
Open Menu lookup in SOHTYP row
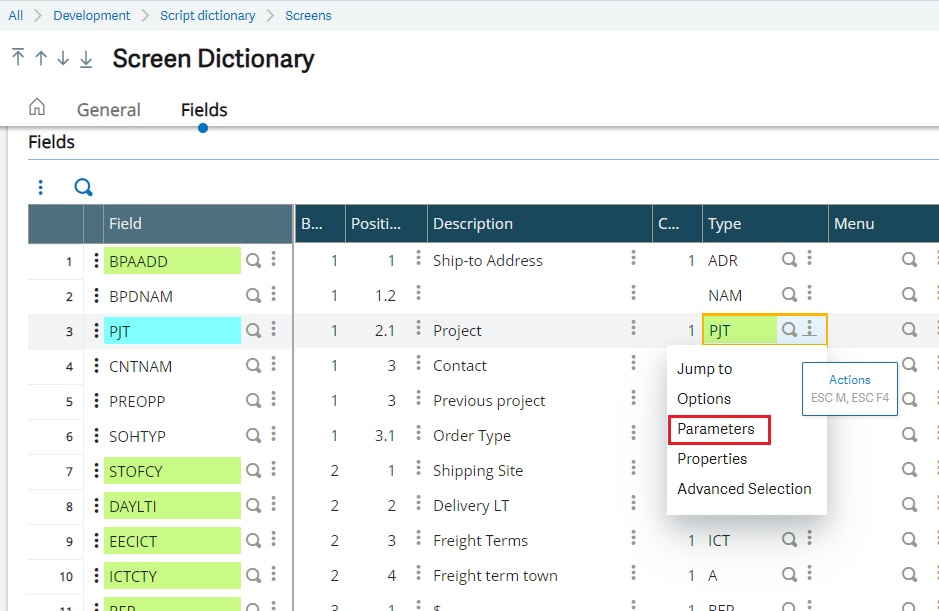910,435
